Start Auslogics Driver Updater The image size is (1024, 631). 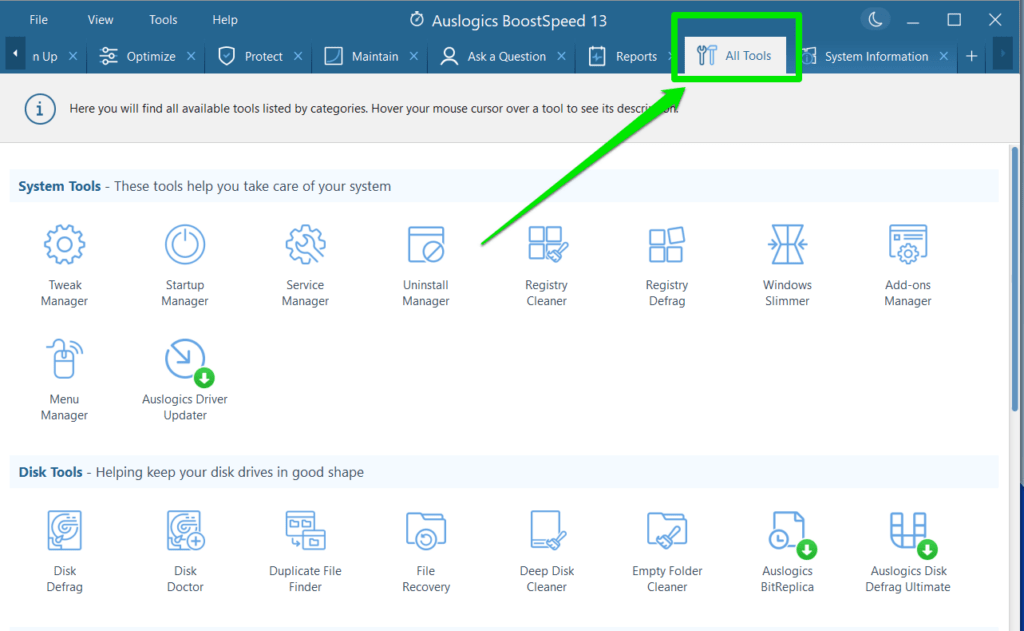(x=184, y=378)
